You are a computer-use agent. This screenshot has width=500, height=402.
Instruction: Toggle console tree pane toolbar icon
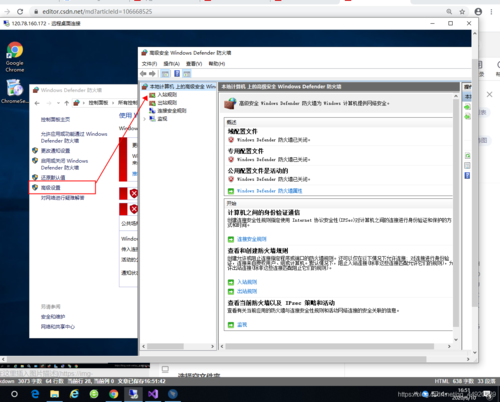(165, 74)
